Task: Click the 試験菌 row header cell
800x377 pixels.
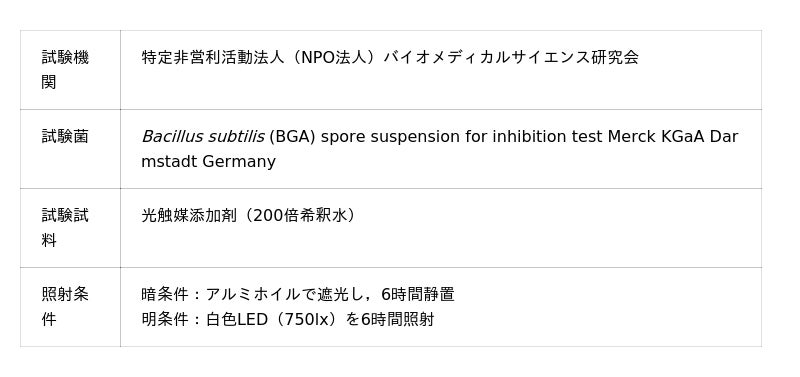Action: click(70, 149)
